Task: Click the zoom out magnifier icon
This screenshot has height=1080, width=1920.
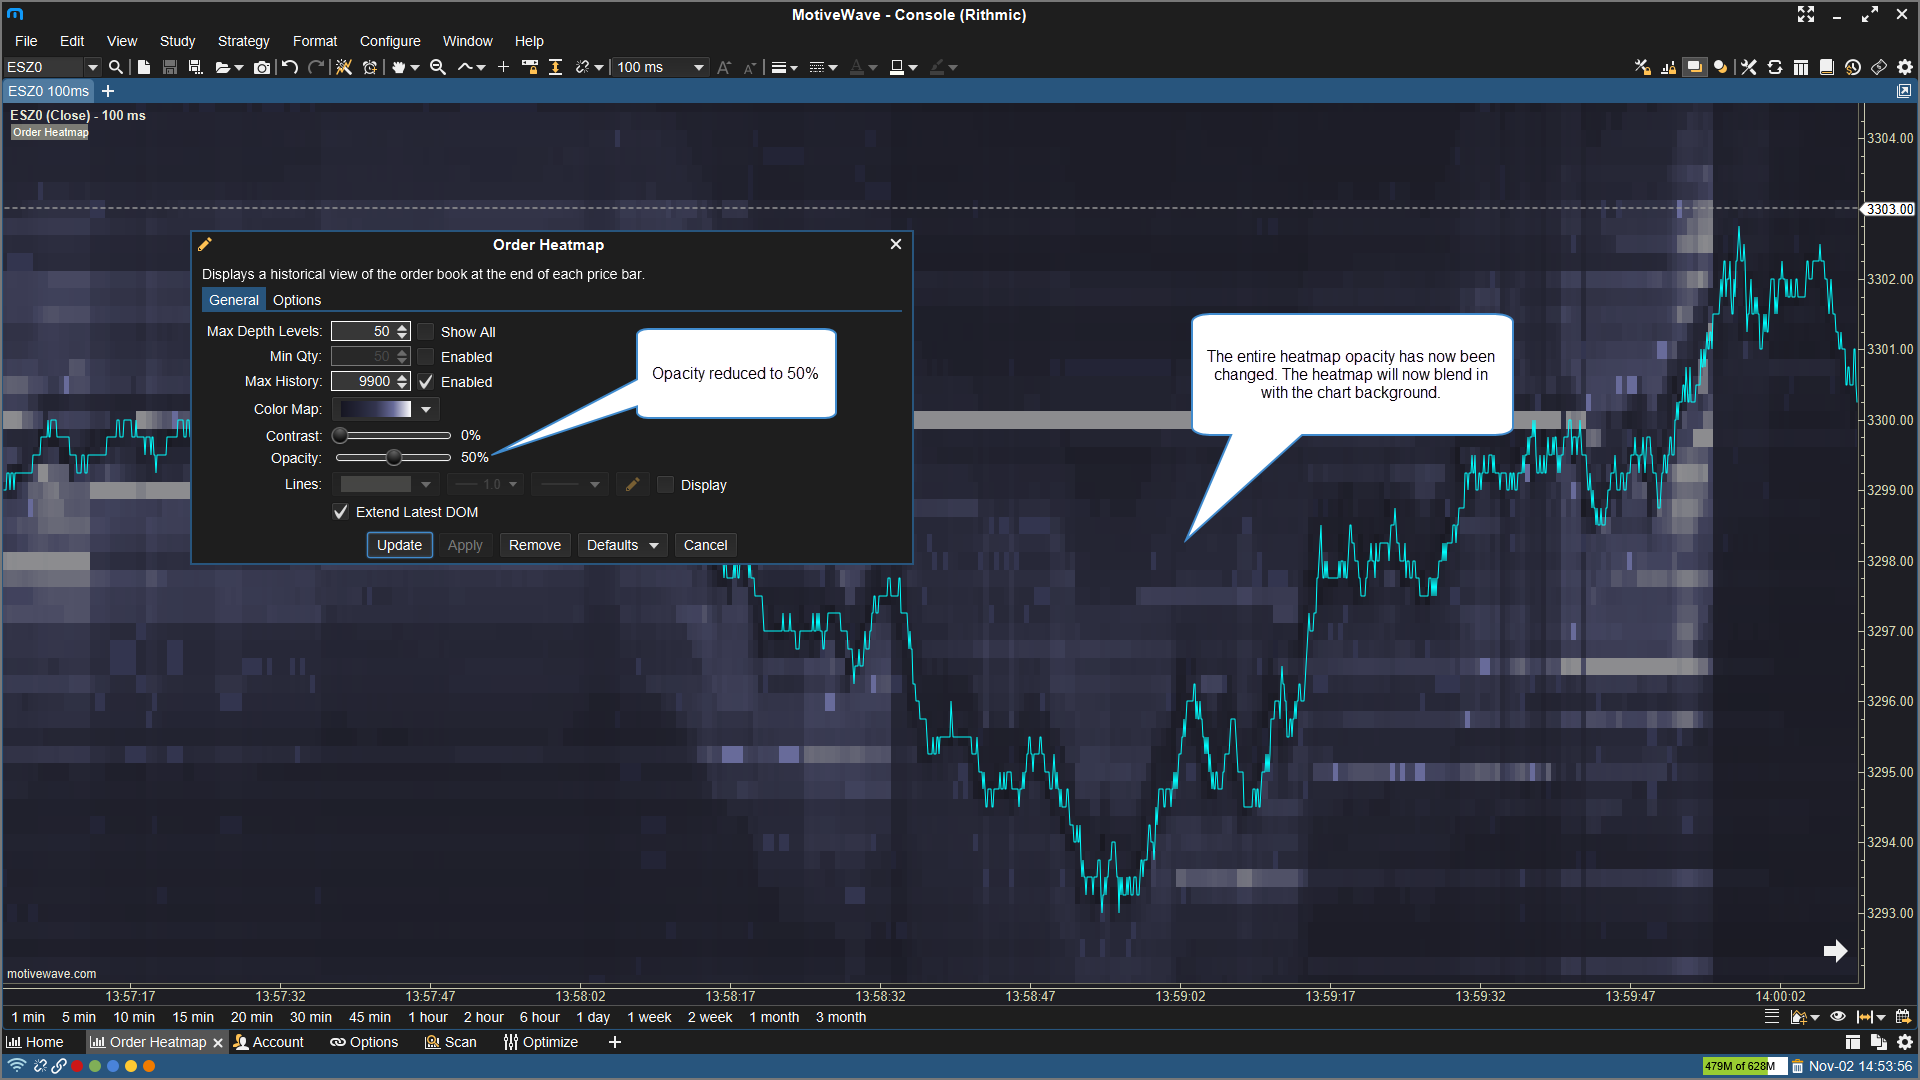Action: click(x=437, y=67)
